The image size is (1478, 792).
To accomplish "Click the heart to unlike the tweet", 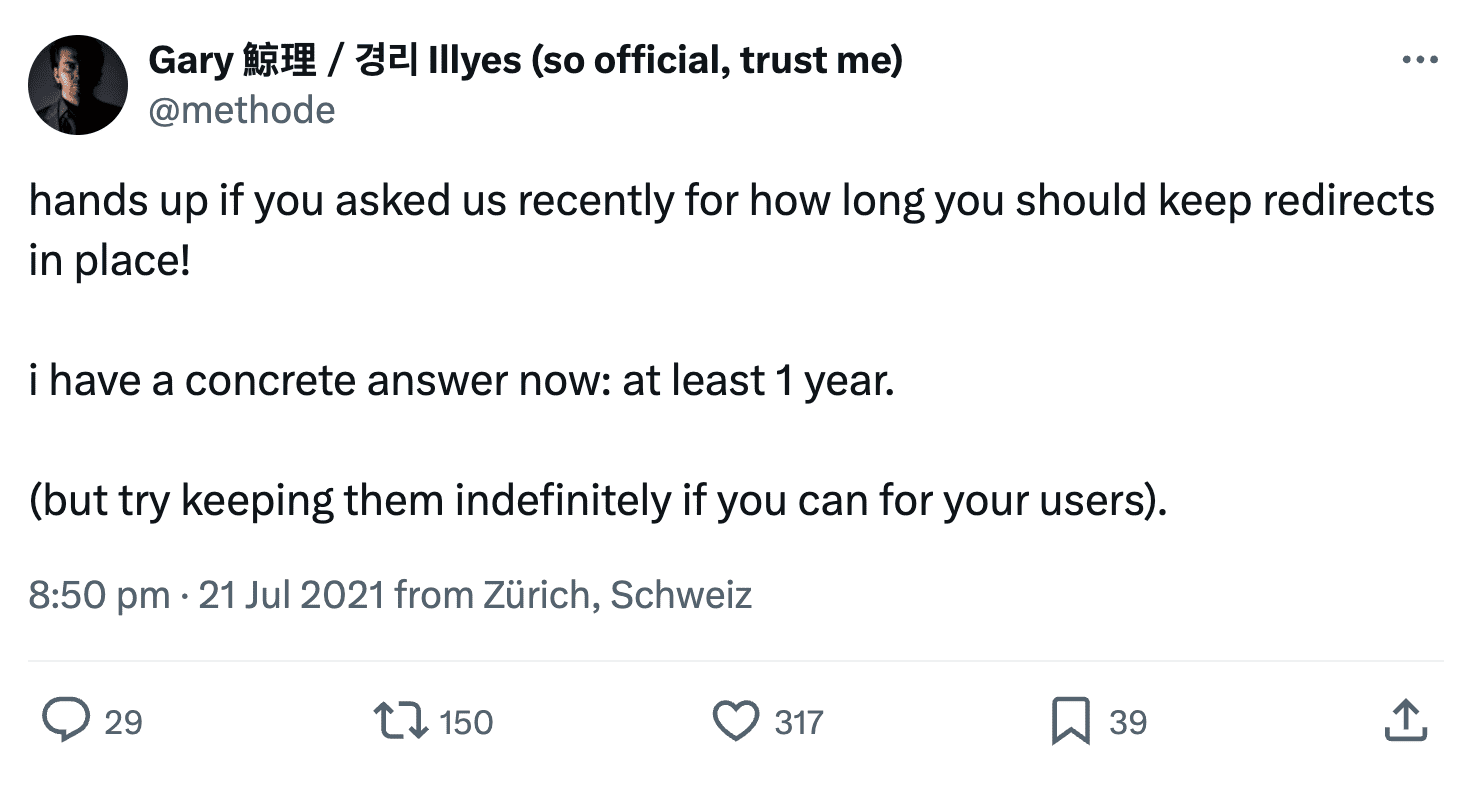I will click(737, 720).
